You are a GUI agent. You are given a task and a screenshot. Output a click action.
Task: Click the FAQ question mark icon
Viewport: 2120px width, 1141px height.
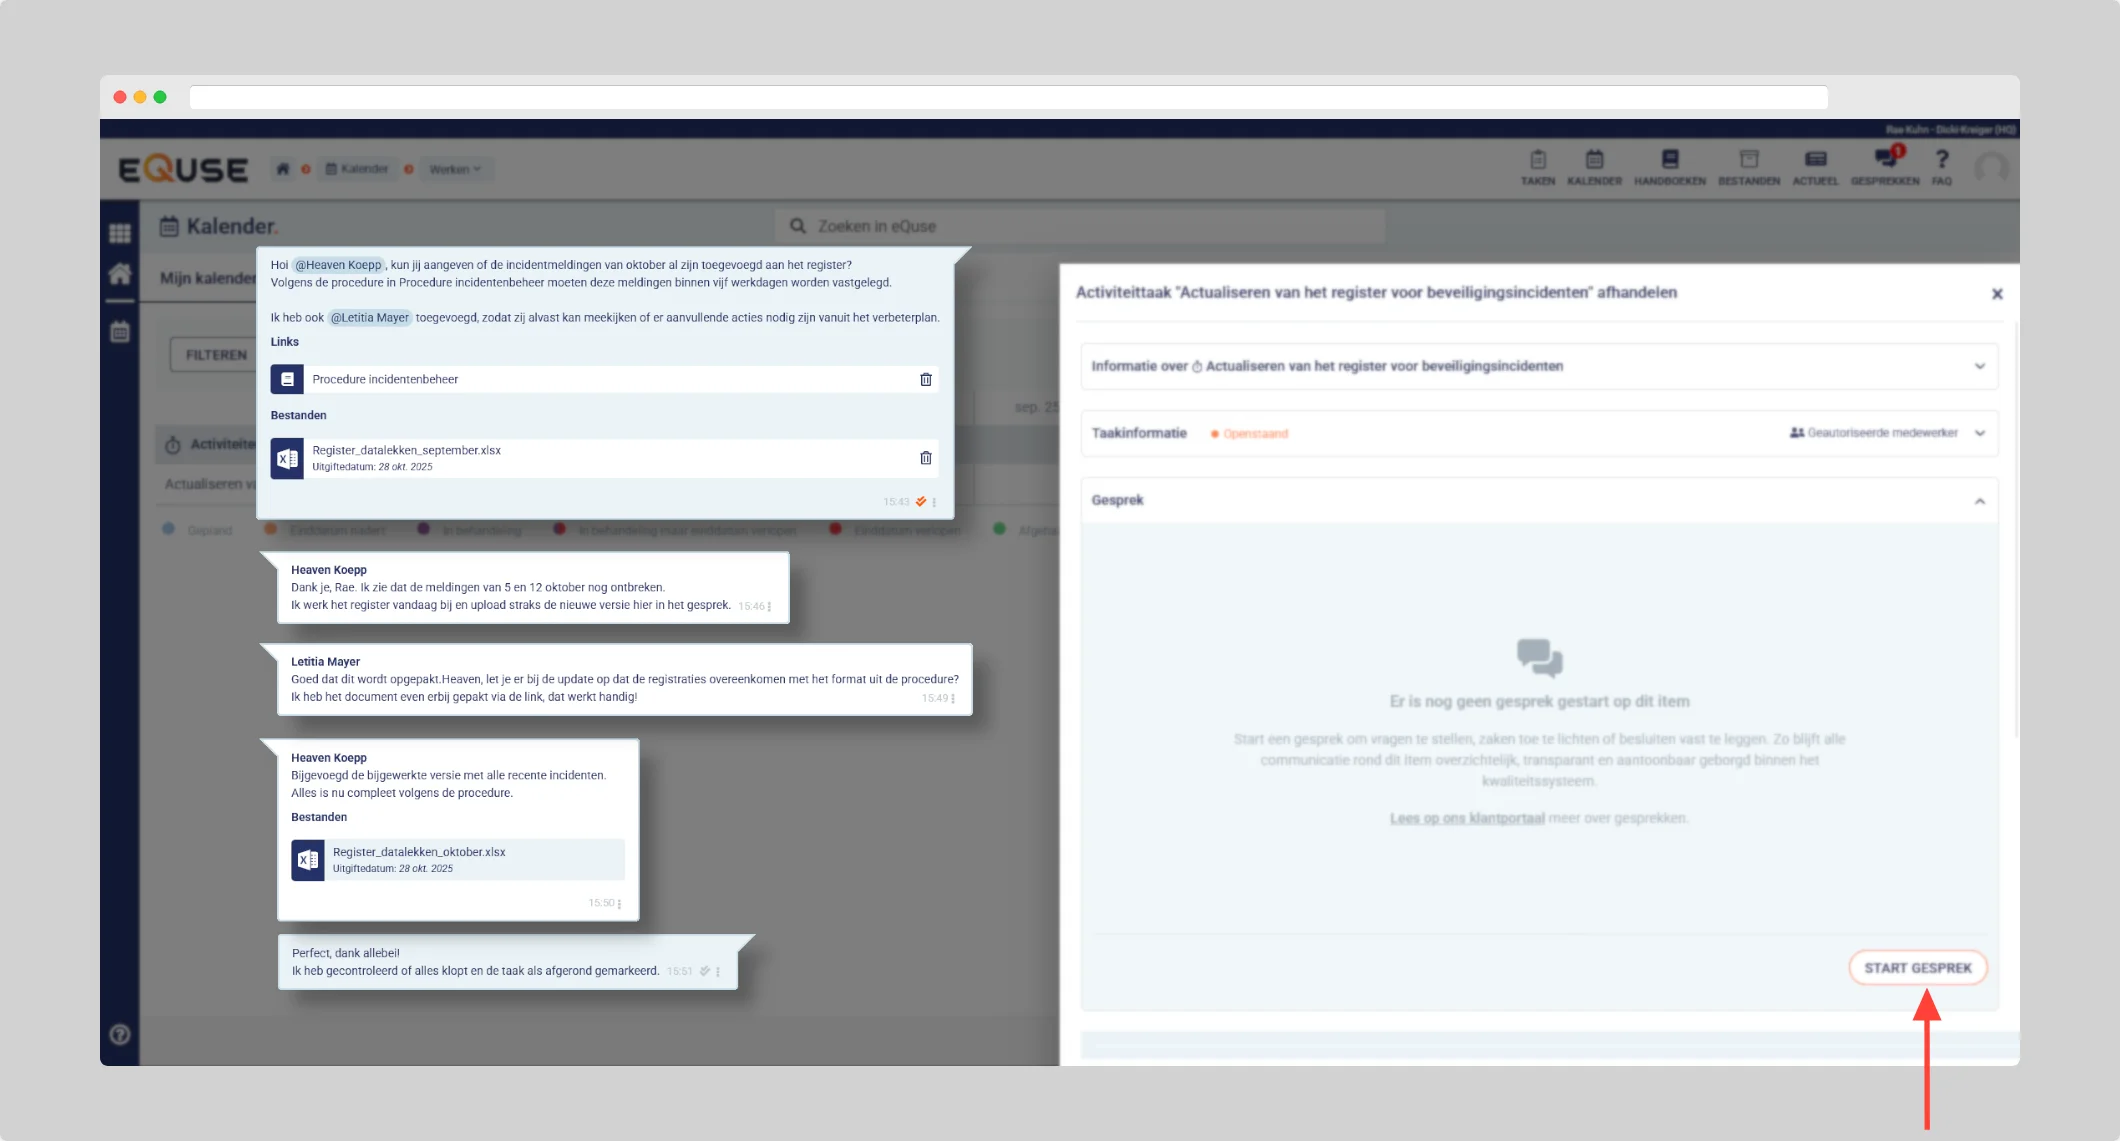point(1941,167)
